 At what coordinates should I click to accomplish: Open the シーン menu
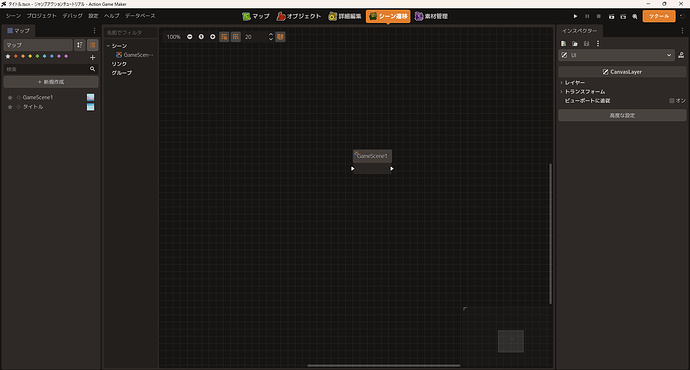[x=13, y=16]
